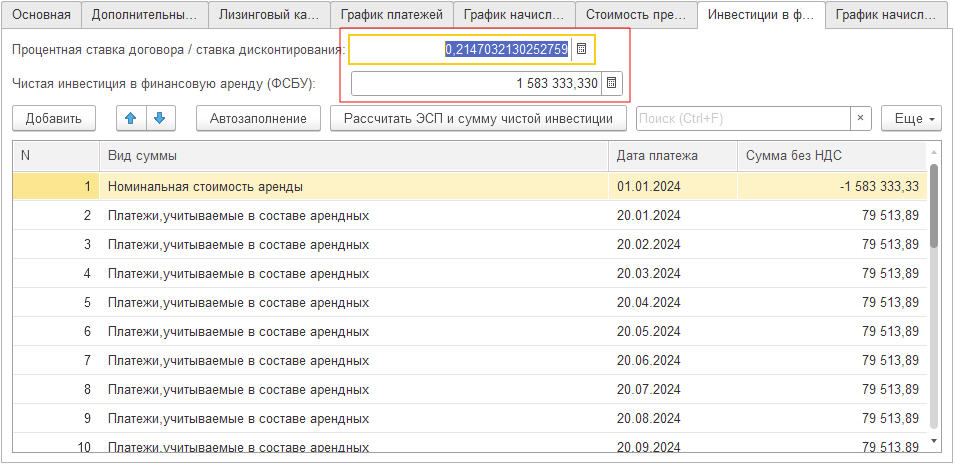Open calculator icon in net investment field
This screenshot has width=955, height=465.
tap(613, 83)
